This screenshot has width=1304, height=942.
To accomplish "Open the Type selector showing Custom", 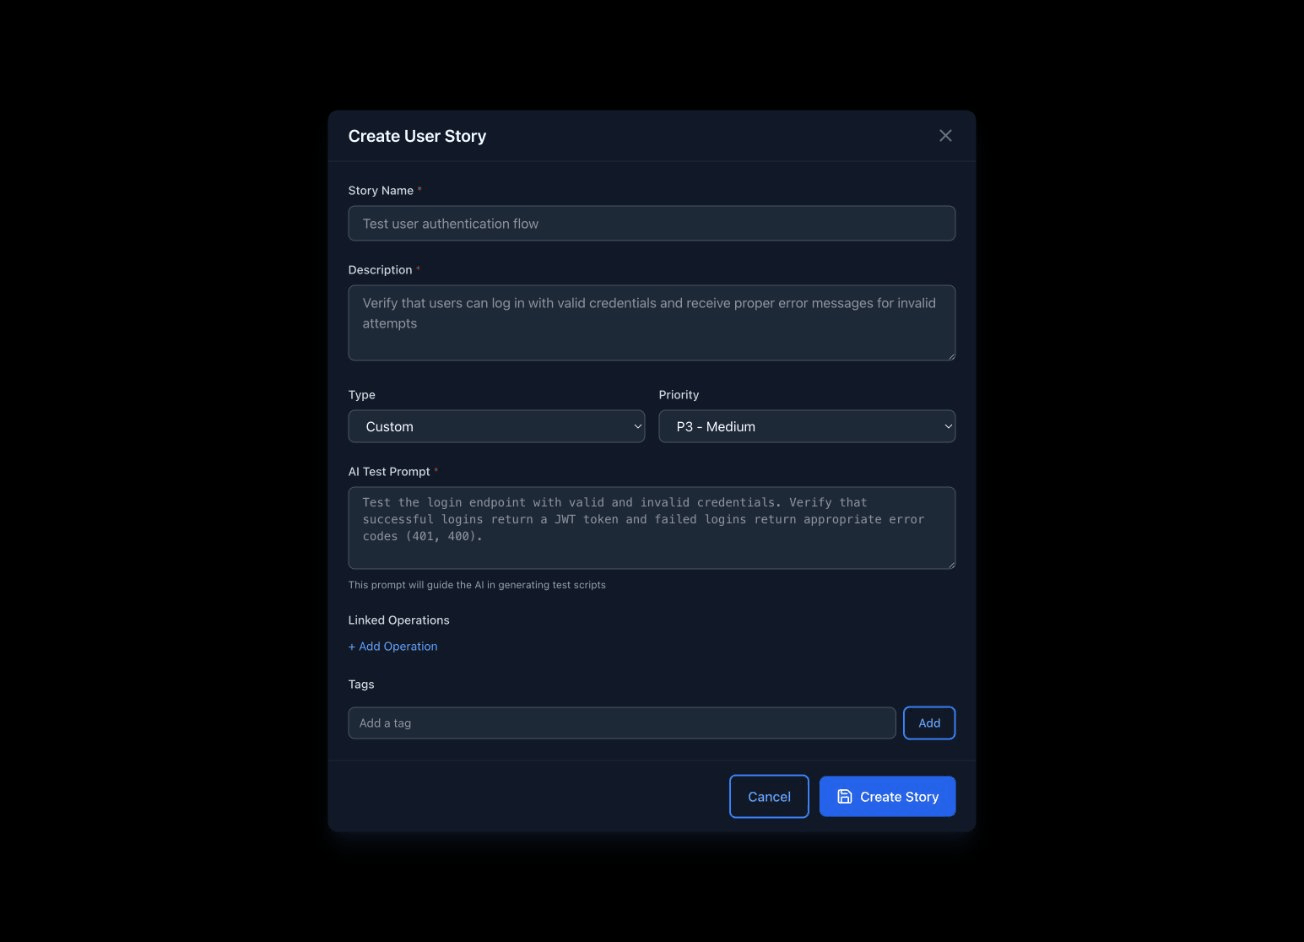I will (x=496, y=426).
